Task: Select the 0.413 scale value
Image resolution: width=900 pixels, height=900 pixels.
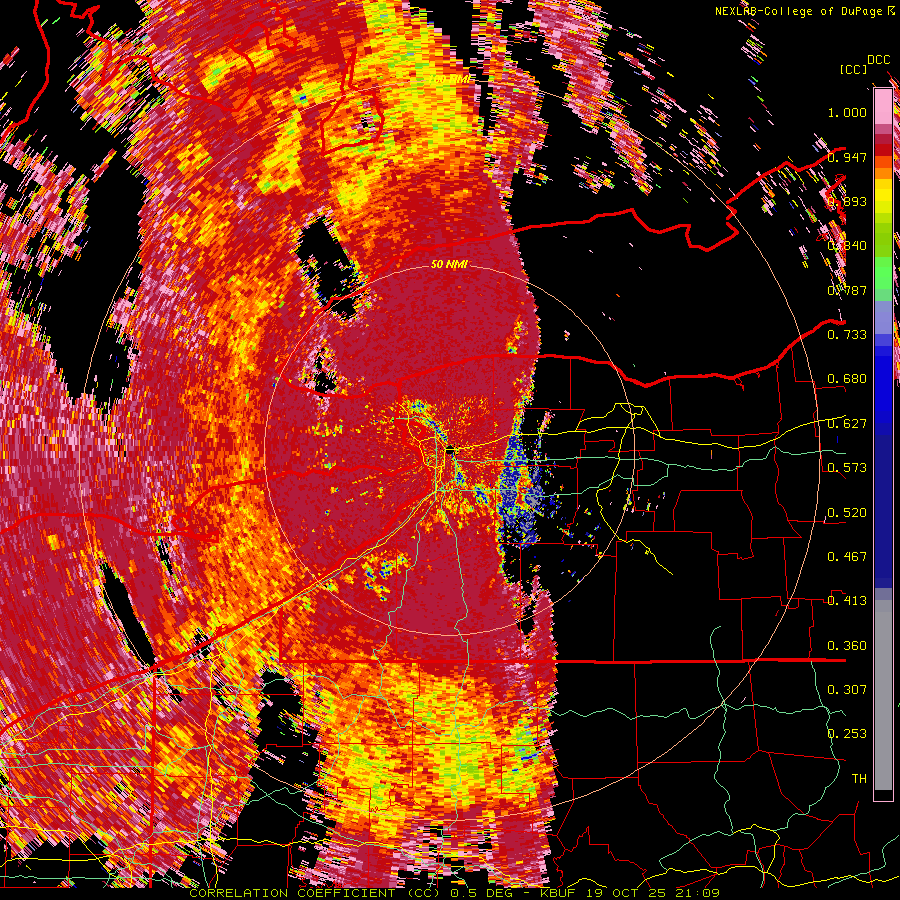Action: point(847,601)
